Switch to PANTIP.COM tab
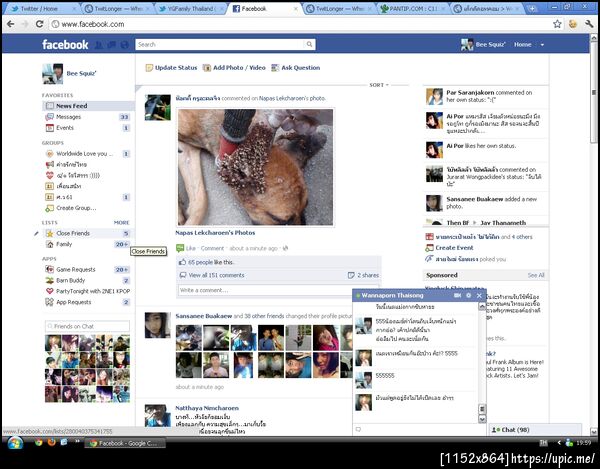Viewport: 600px width, 469px height. pyautogui.click(x=414, y=8)
